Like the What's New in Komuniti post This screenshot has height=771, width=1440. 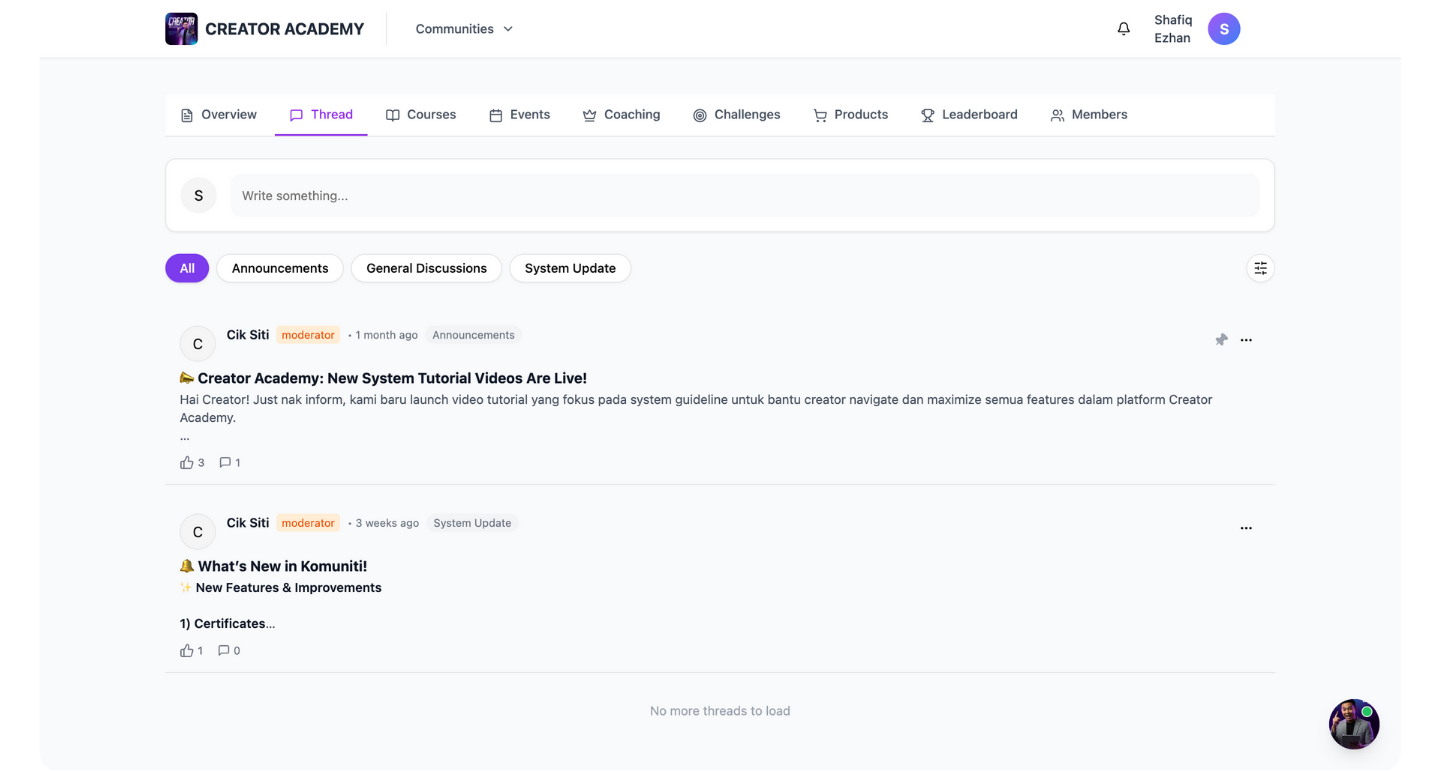[187, 650]
